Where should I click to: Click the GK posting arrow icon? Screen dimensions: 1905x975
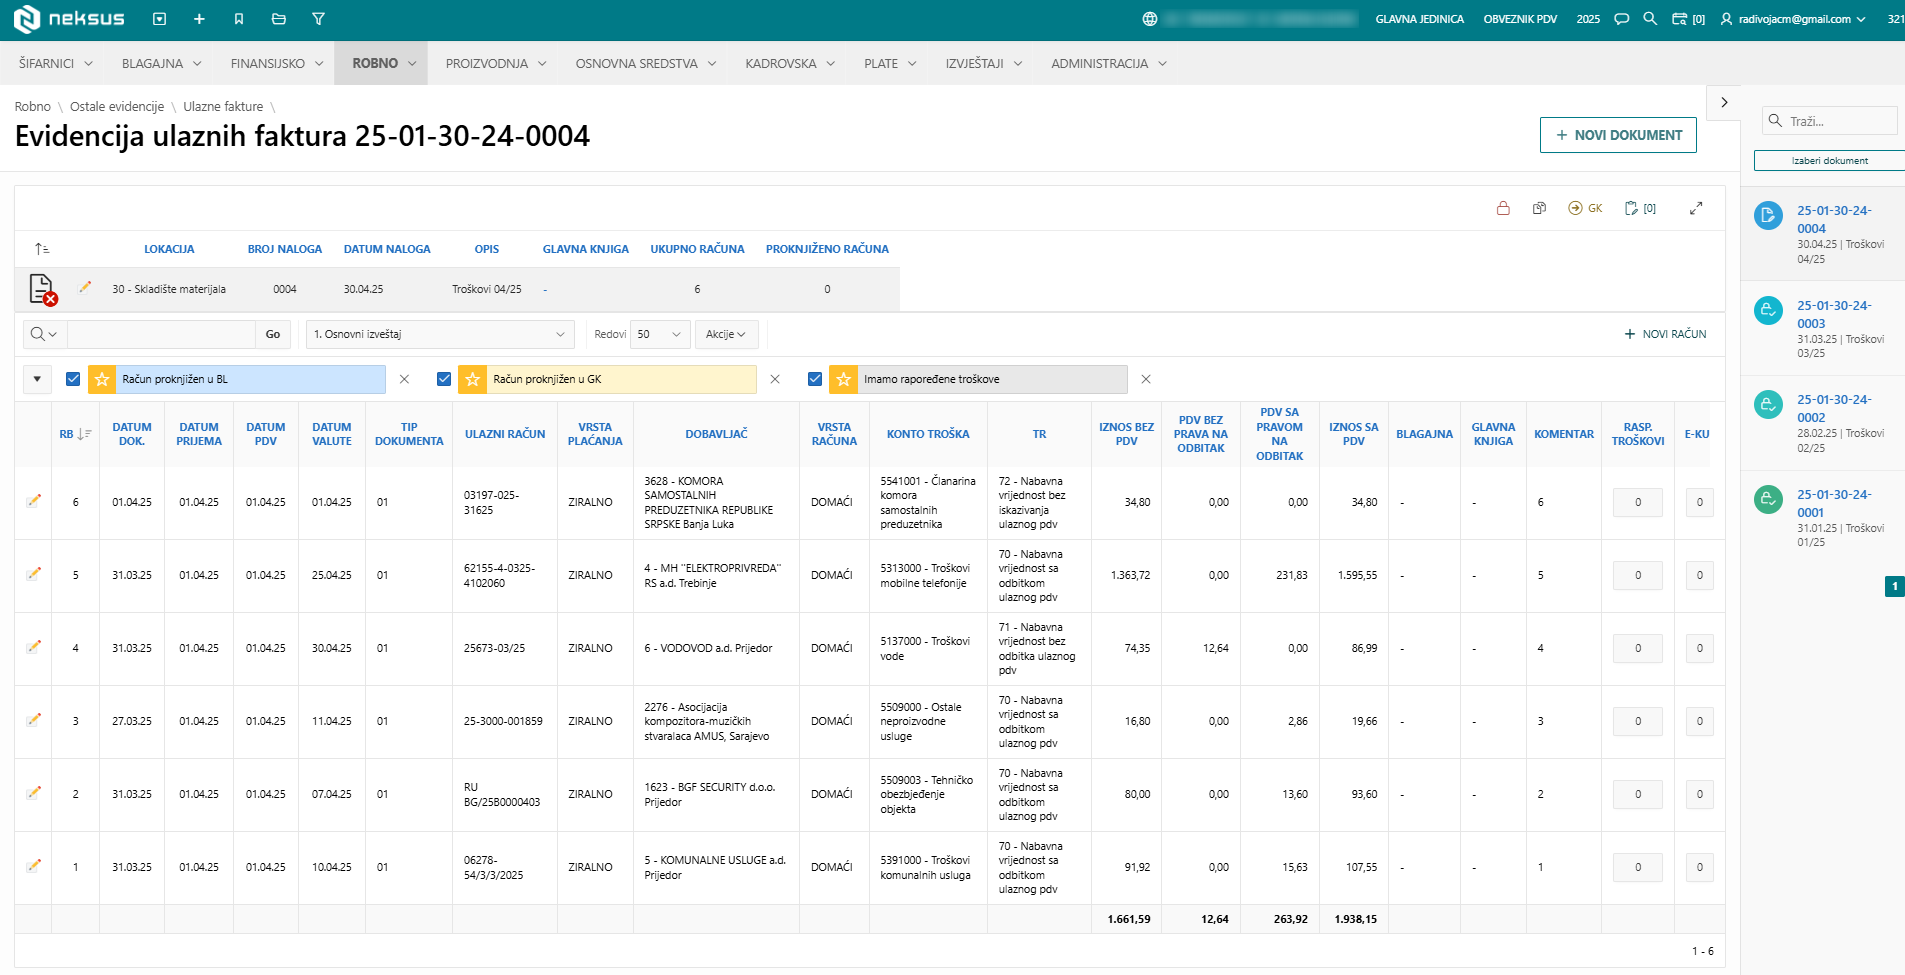click(1585, 208)
